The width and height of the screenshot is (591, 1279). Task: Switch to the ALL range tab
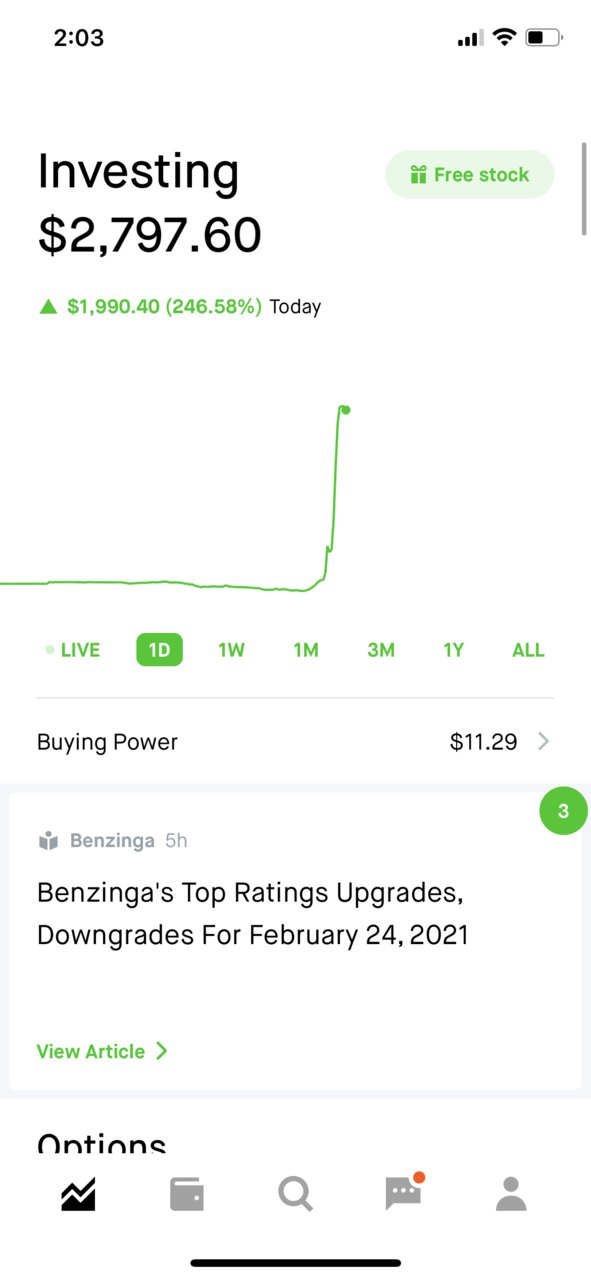tap(528, 650)
